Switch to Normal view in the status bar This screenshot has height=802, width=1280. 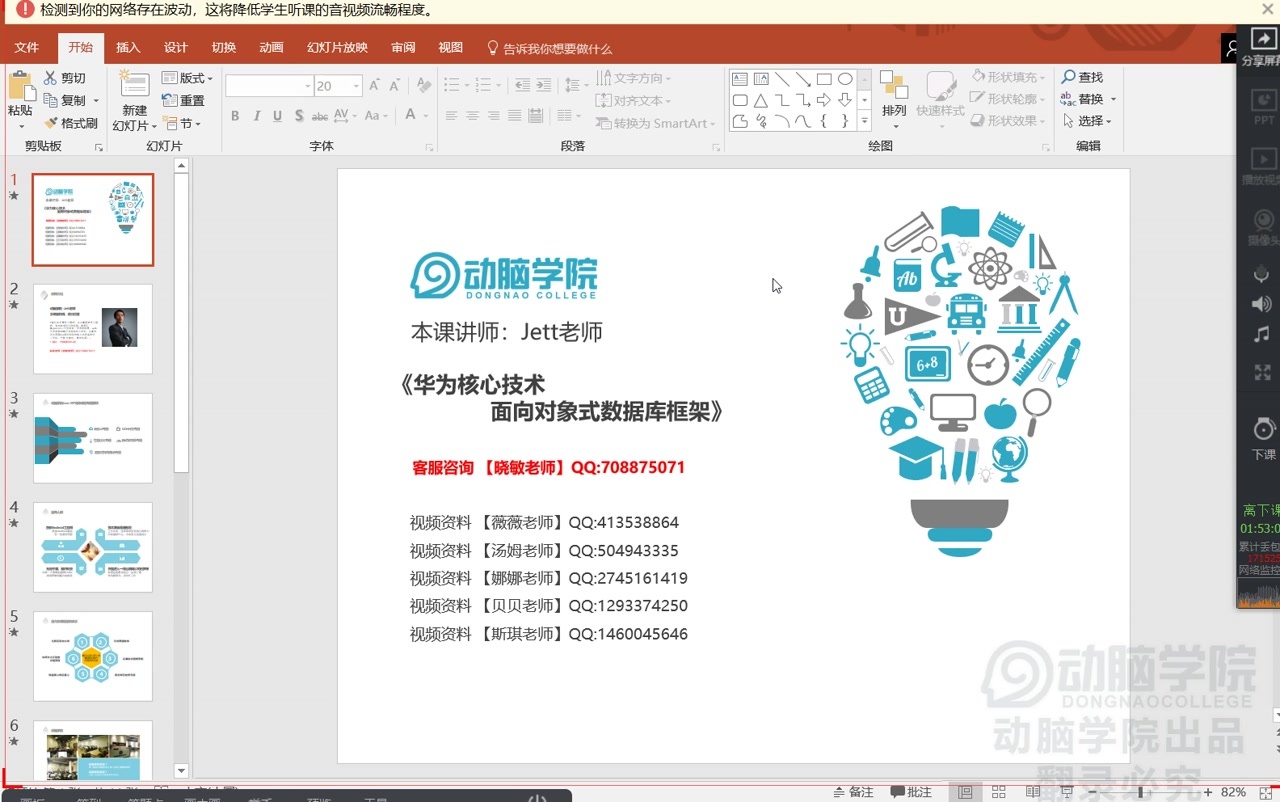coord(965,792)
